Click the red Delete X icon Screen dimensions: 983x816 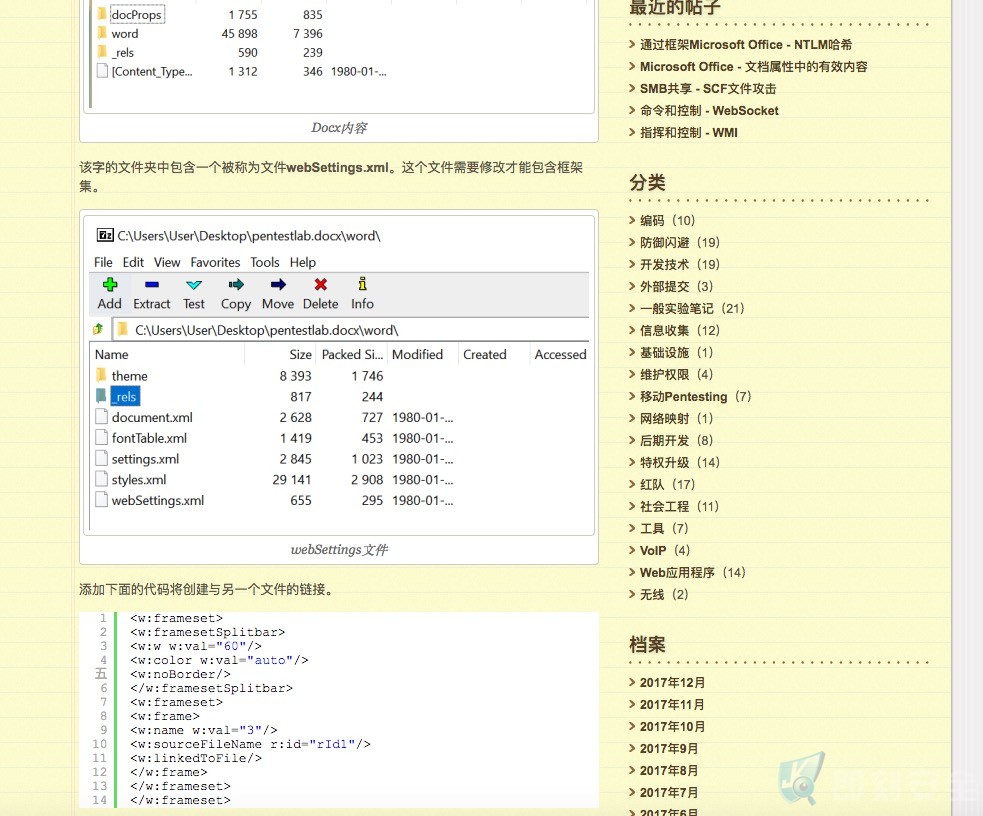[x=320, y=285]
